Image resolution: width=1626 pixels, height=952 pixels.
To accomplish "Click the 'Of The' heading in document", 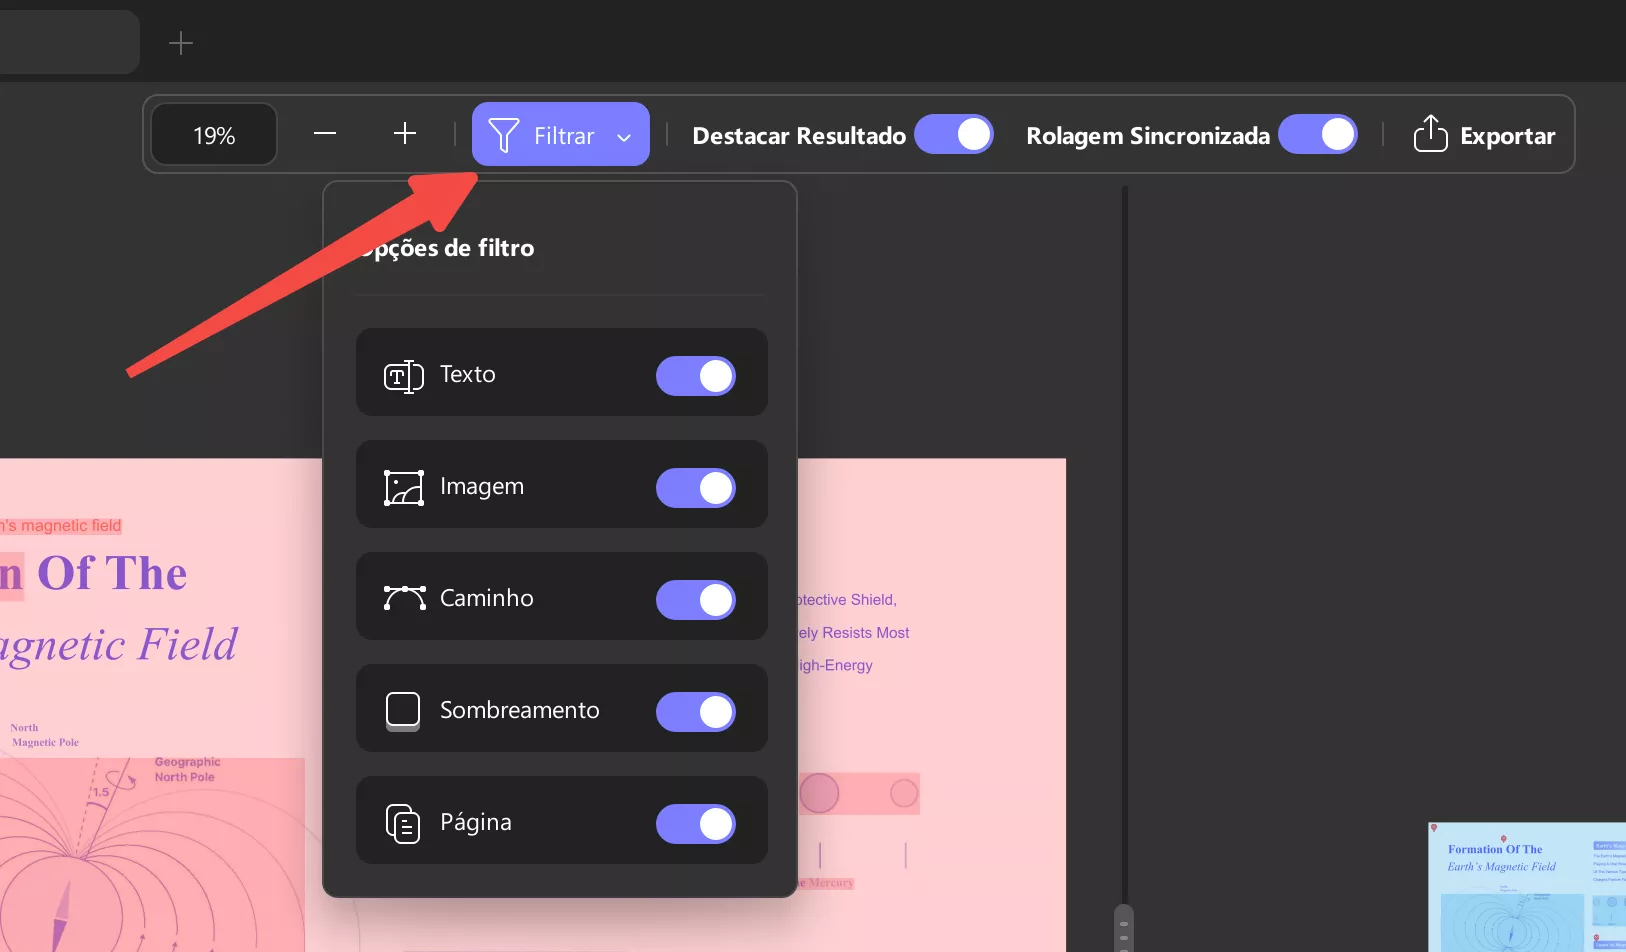I will (112, 574).
